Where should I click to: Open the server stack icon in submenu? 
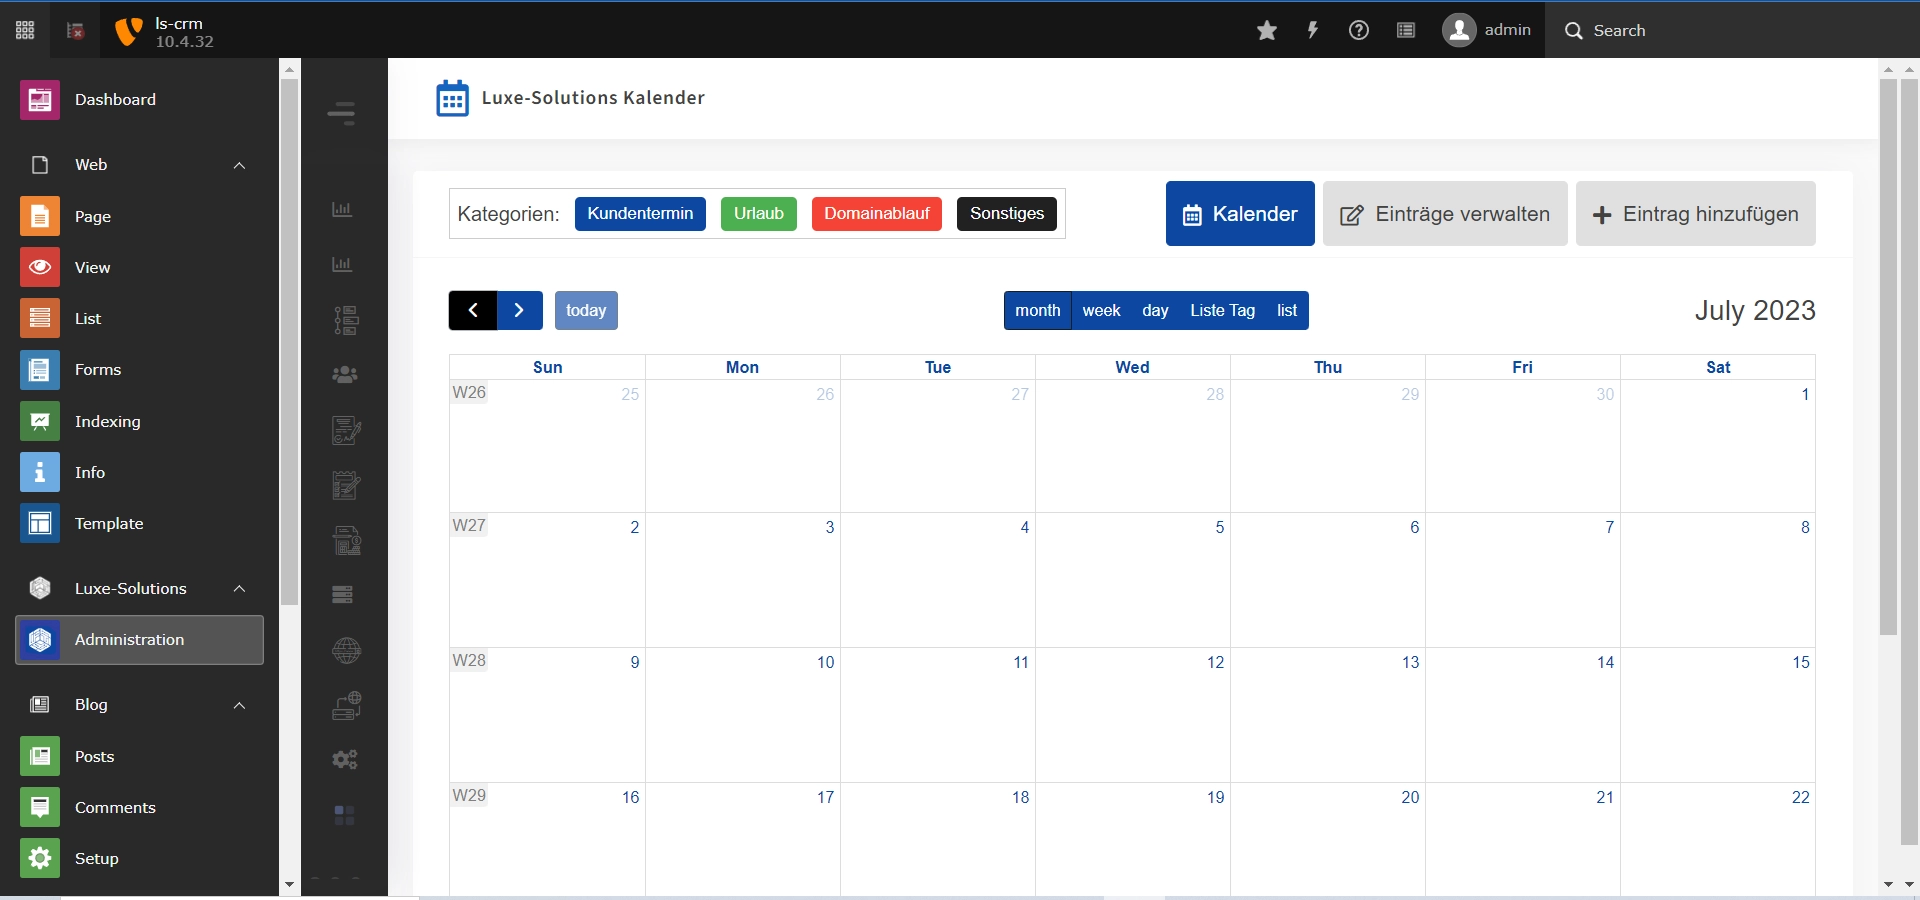click(342, 595)
